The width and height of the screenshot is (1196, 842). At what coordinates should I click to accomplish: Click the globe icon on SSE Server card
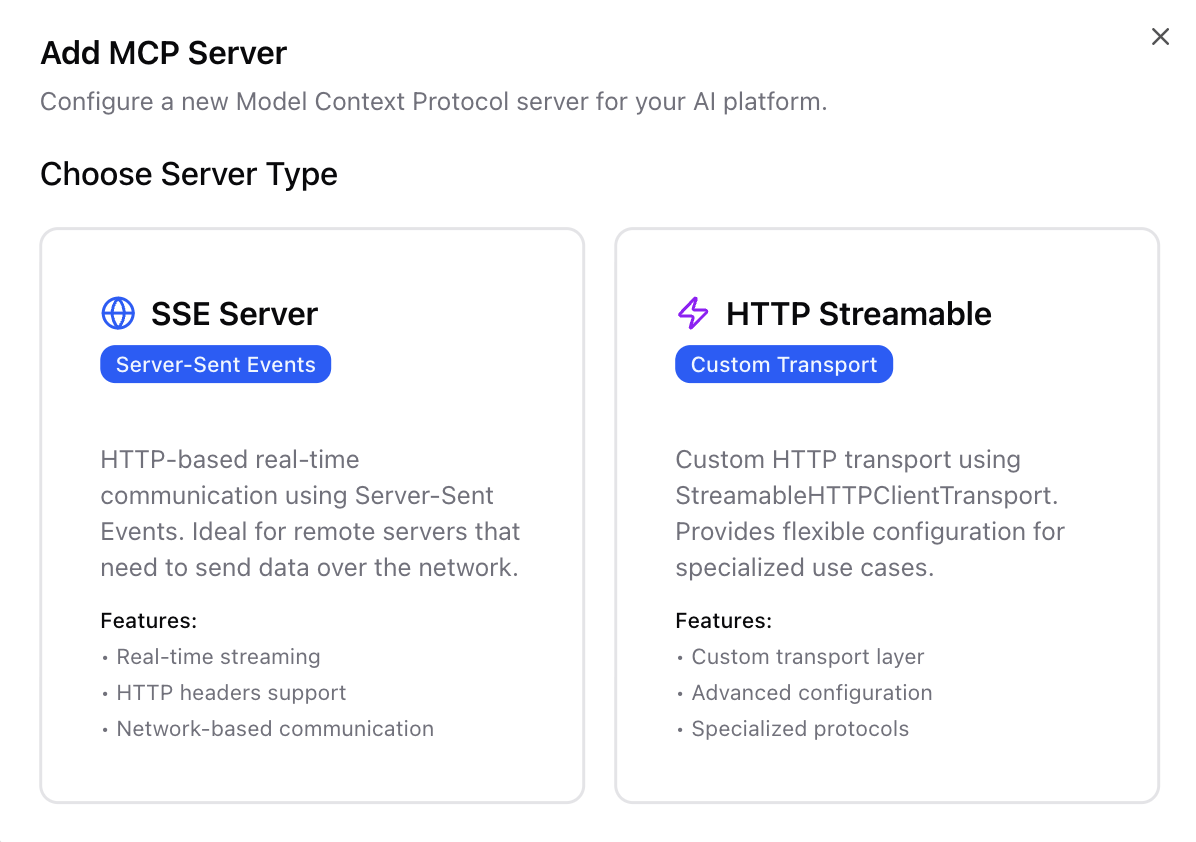pyautogui.click(x=117, y=313)
